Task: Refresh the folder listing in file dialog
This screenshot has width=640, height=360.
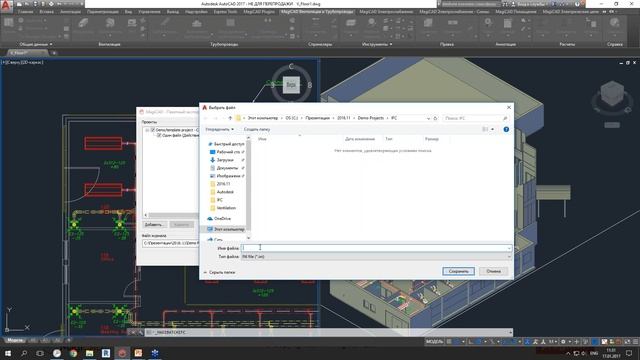Action: coord(436,118)
